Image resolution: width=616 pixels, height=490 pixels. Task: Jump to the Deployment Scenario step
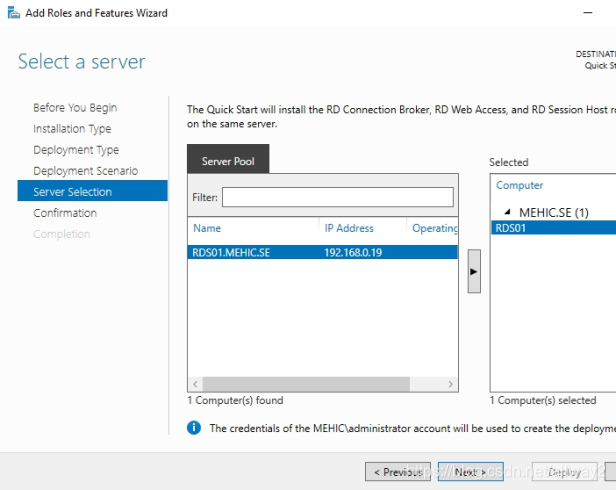pyautogui.click(x=85, y=171)
